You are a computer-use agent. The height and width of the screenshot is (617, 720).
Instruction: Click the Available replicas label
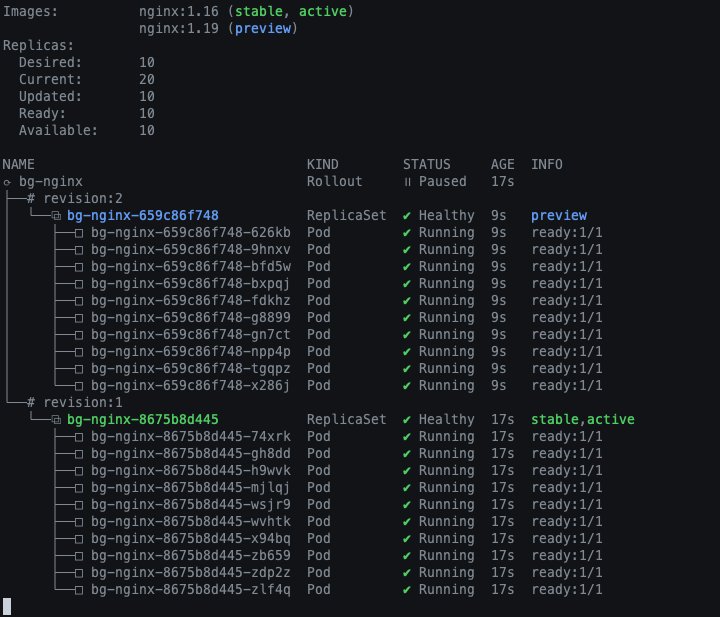tap(58, 130)
